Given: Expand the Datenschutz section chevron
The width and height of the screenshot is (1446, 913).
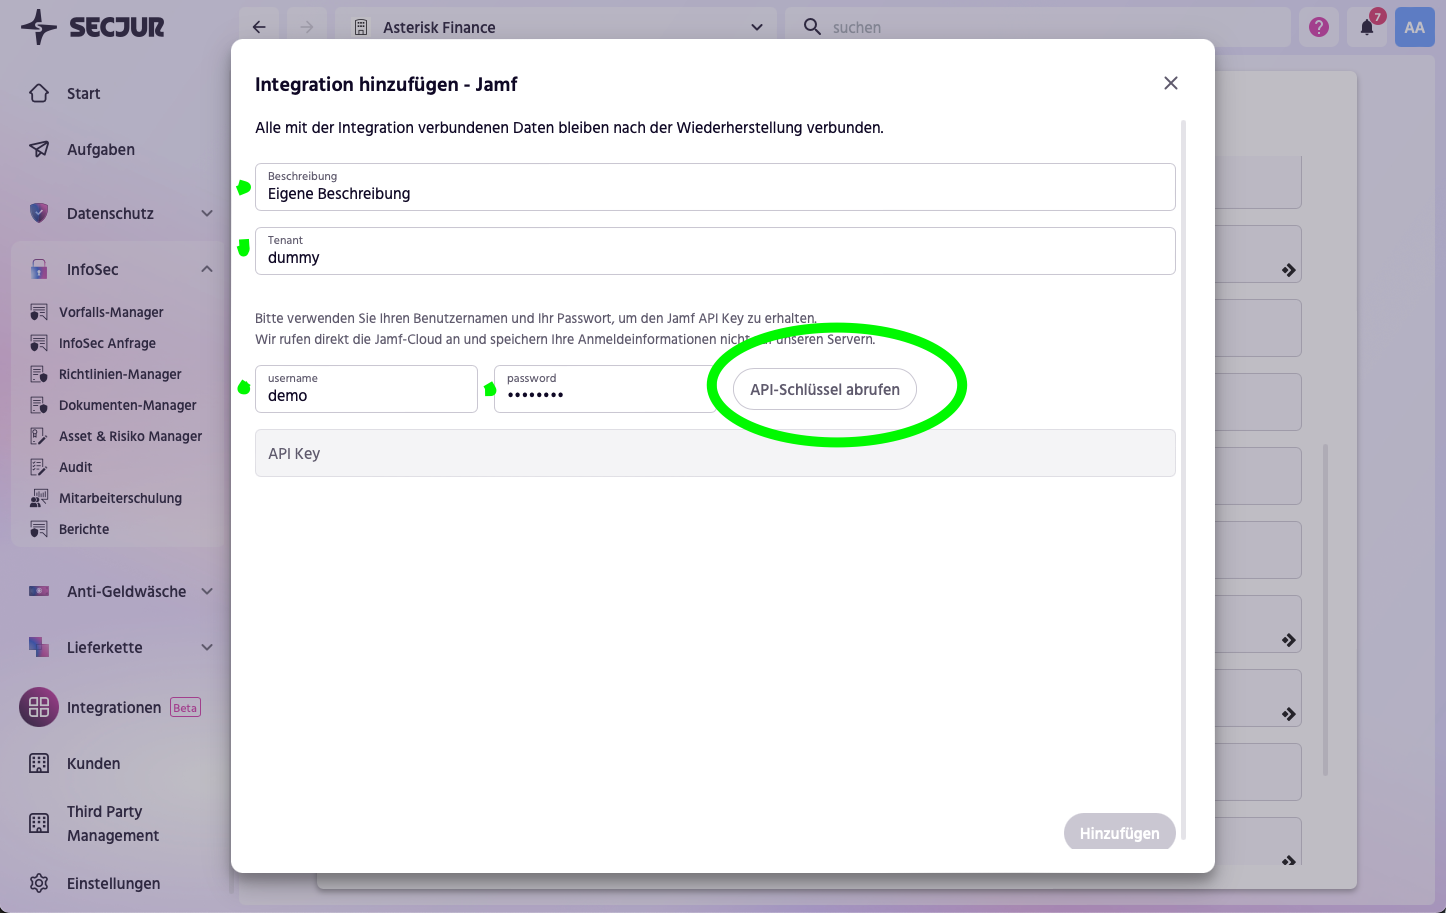Looking at the screenshot, I should (x=207, y=213).
